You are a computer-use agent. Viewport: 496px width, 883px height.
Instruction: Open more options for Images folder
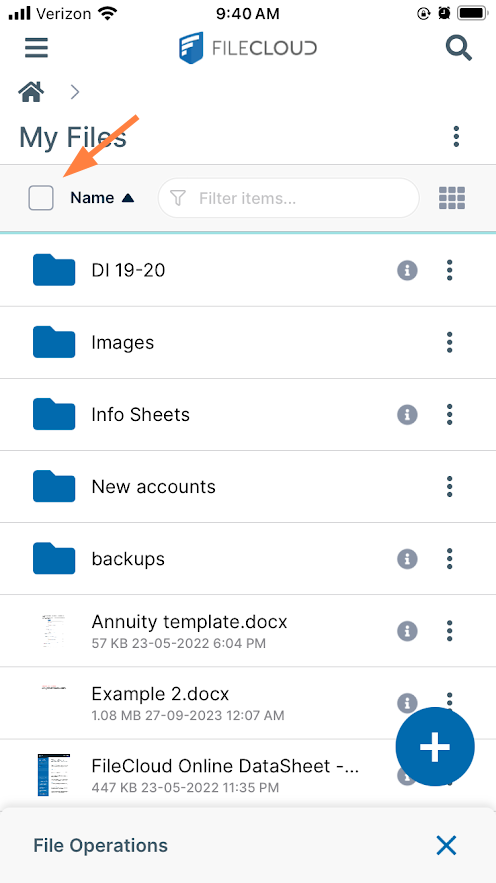pos(449,342)
